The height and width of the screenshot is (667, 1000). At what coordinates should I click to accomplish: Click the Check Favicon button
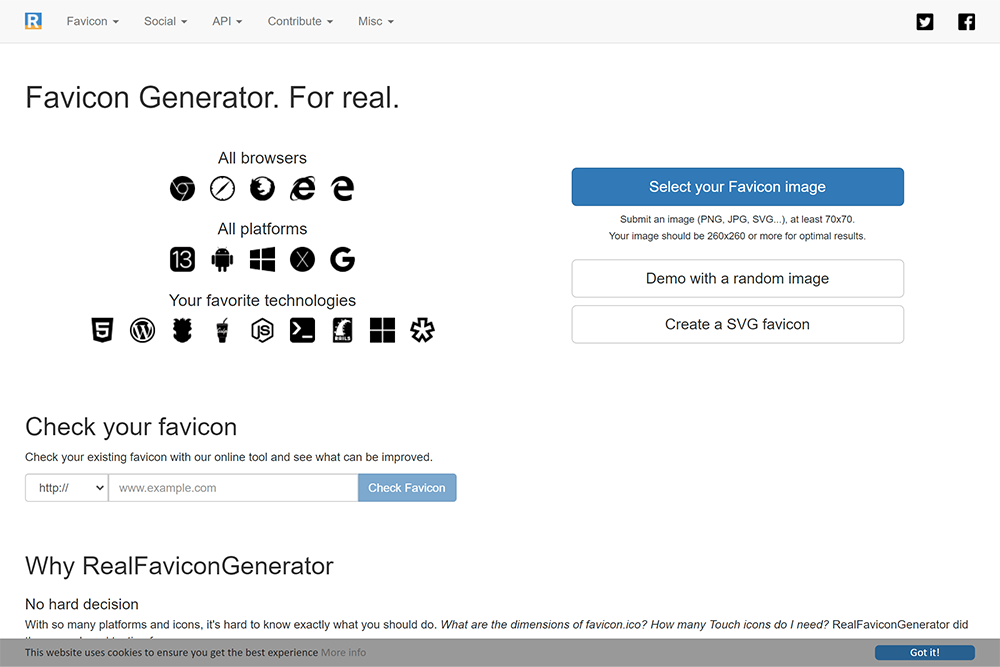click(407, 488)
